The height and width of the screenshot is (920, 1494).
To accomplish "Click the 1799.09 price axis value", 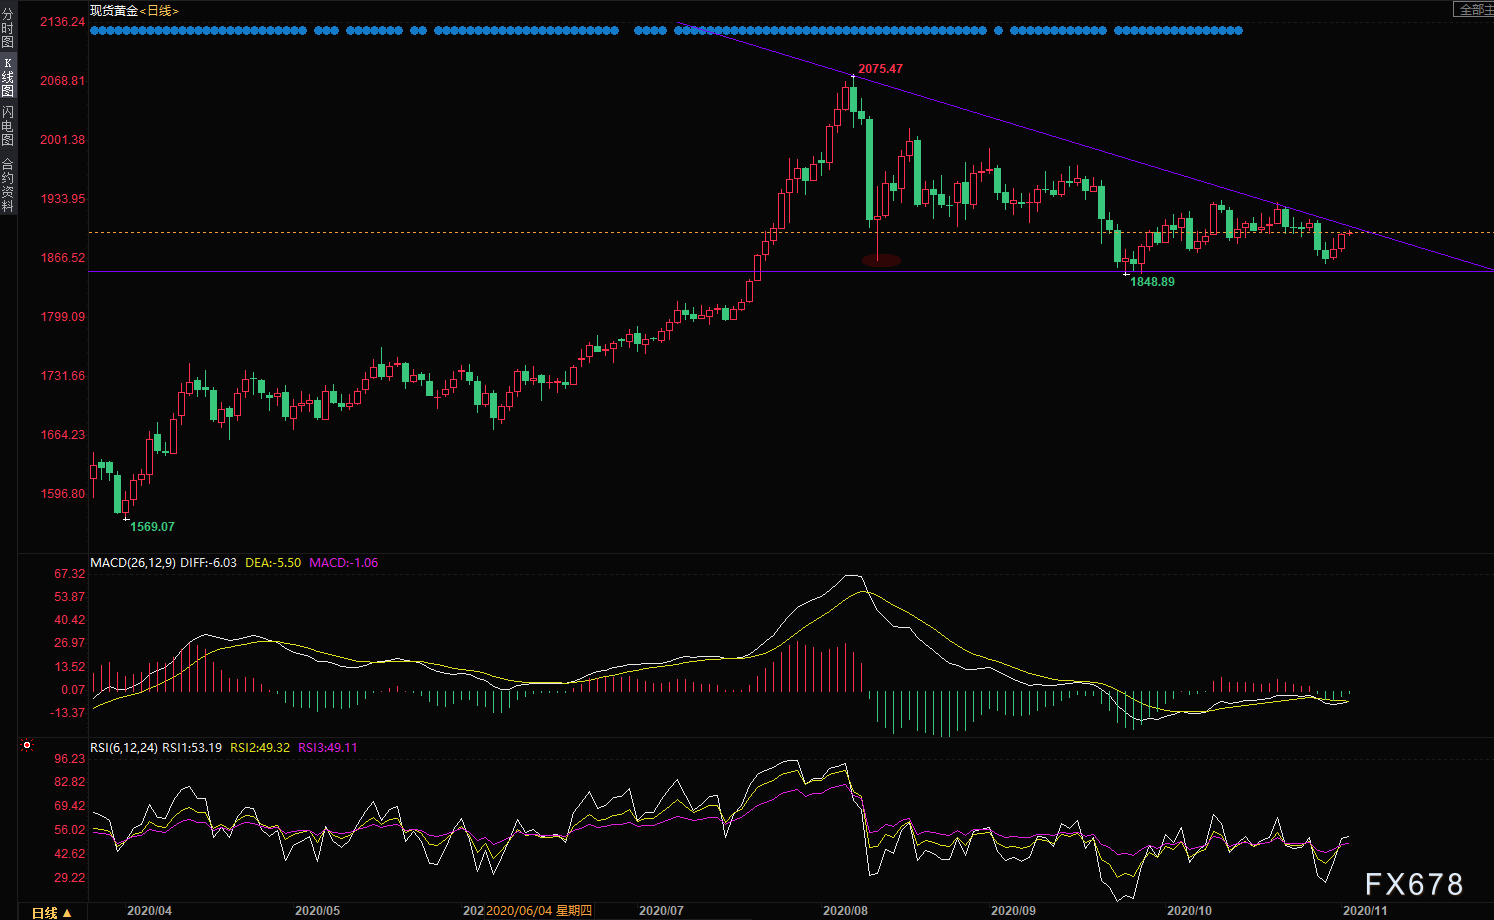I will tap(62, 317).
